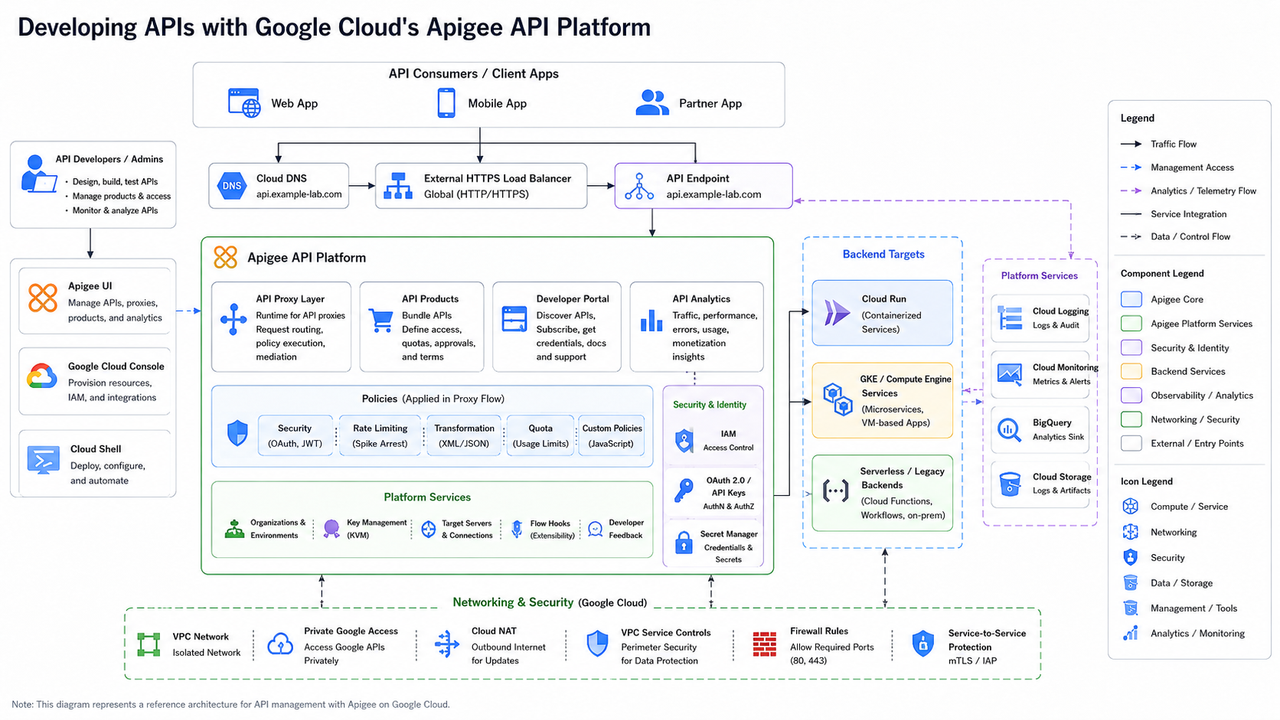Click the Quota (Usage Limits) policy box
1280x720 pixels.
click(x=541, y=435)
